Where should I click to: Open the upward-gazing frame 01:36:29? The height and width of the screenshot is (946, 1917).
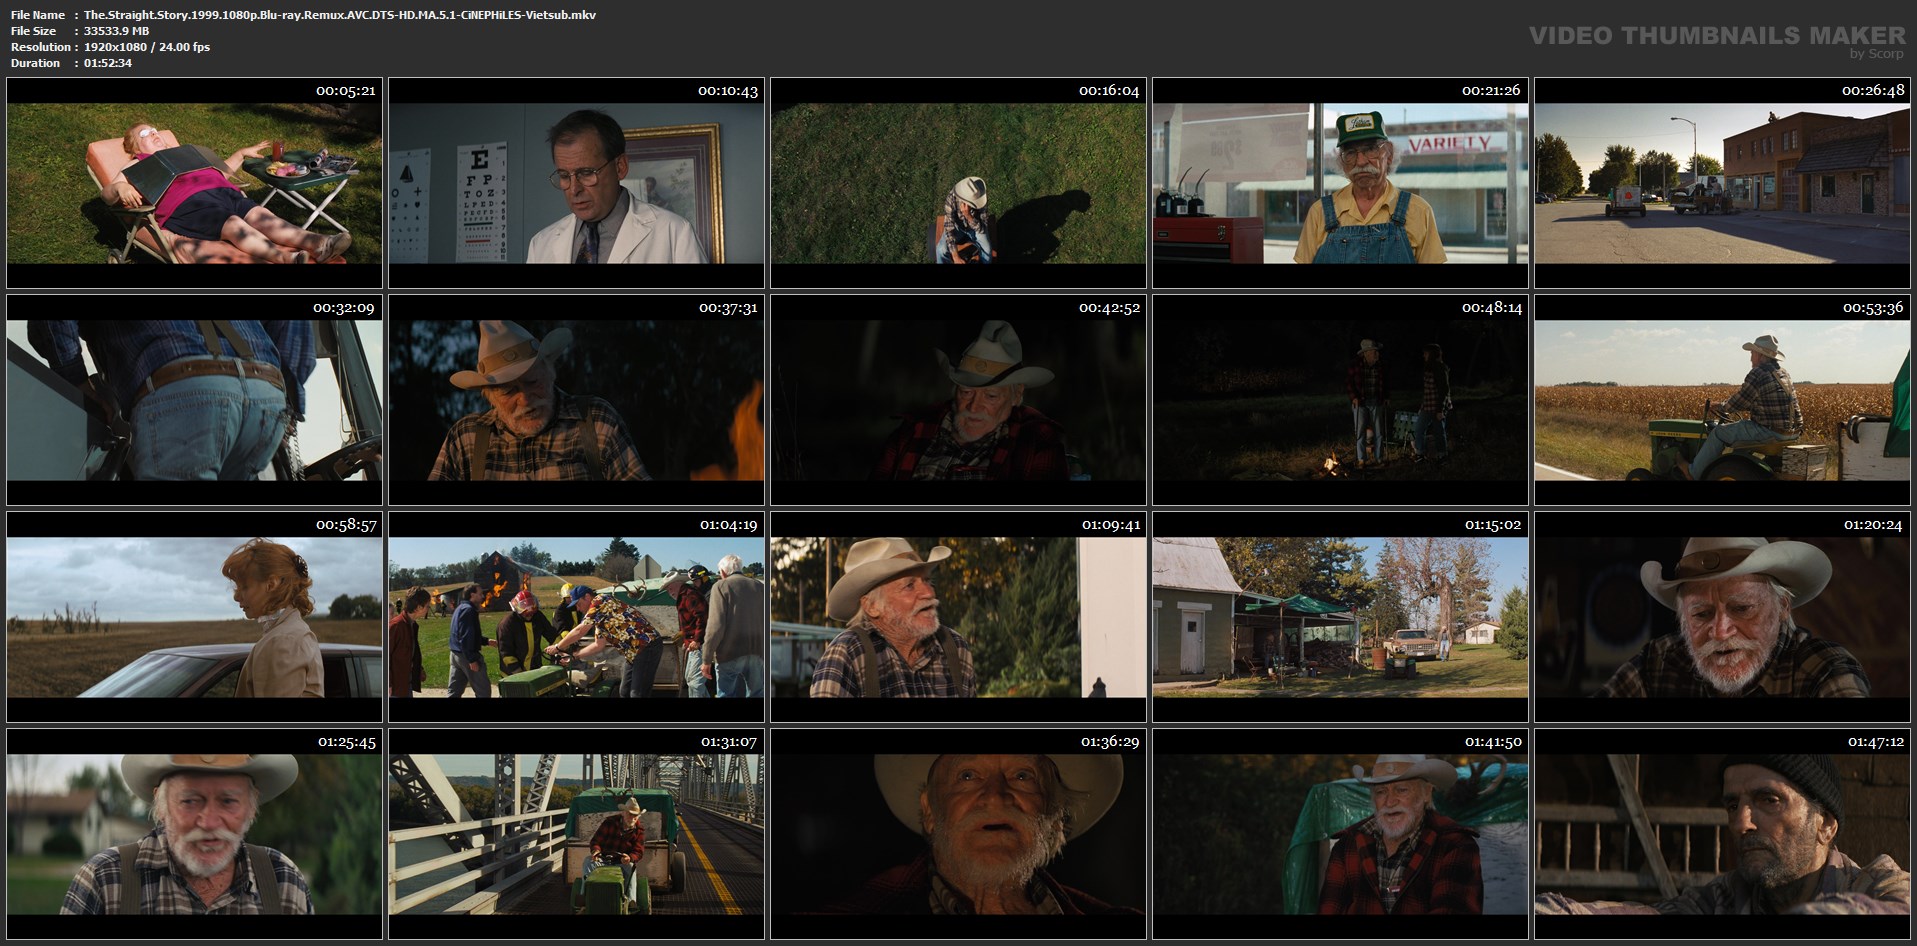[958, 834]
